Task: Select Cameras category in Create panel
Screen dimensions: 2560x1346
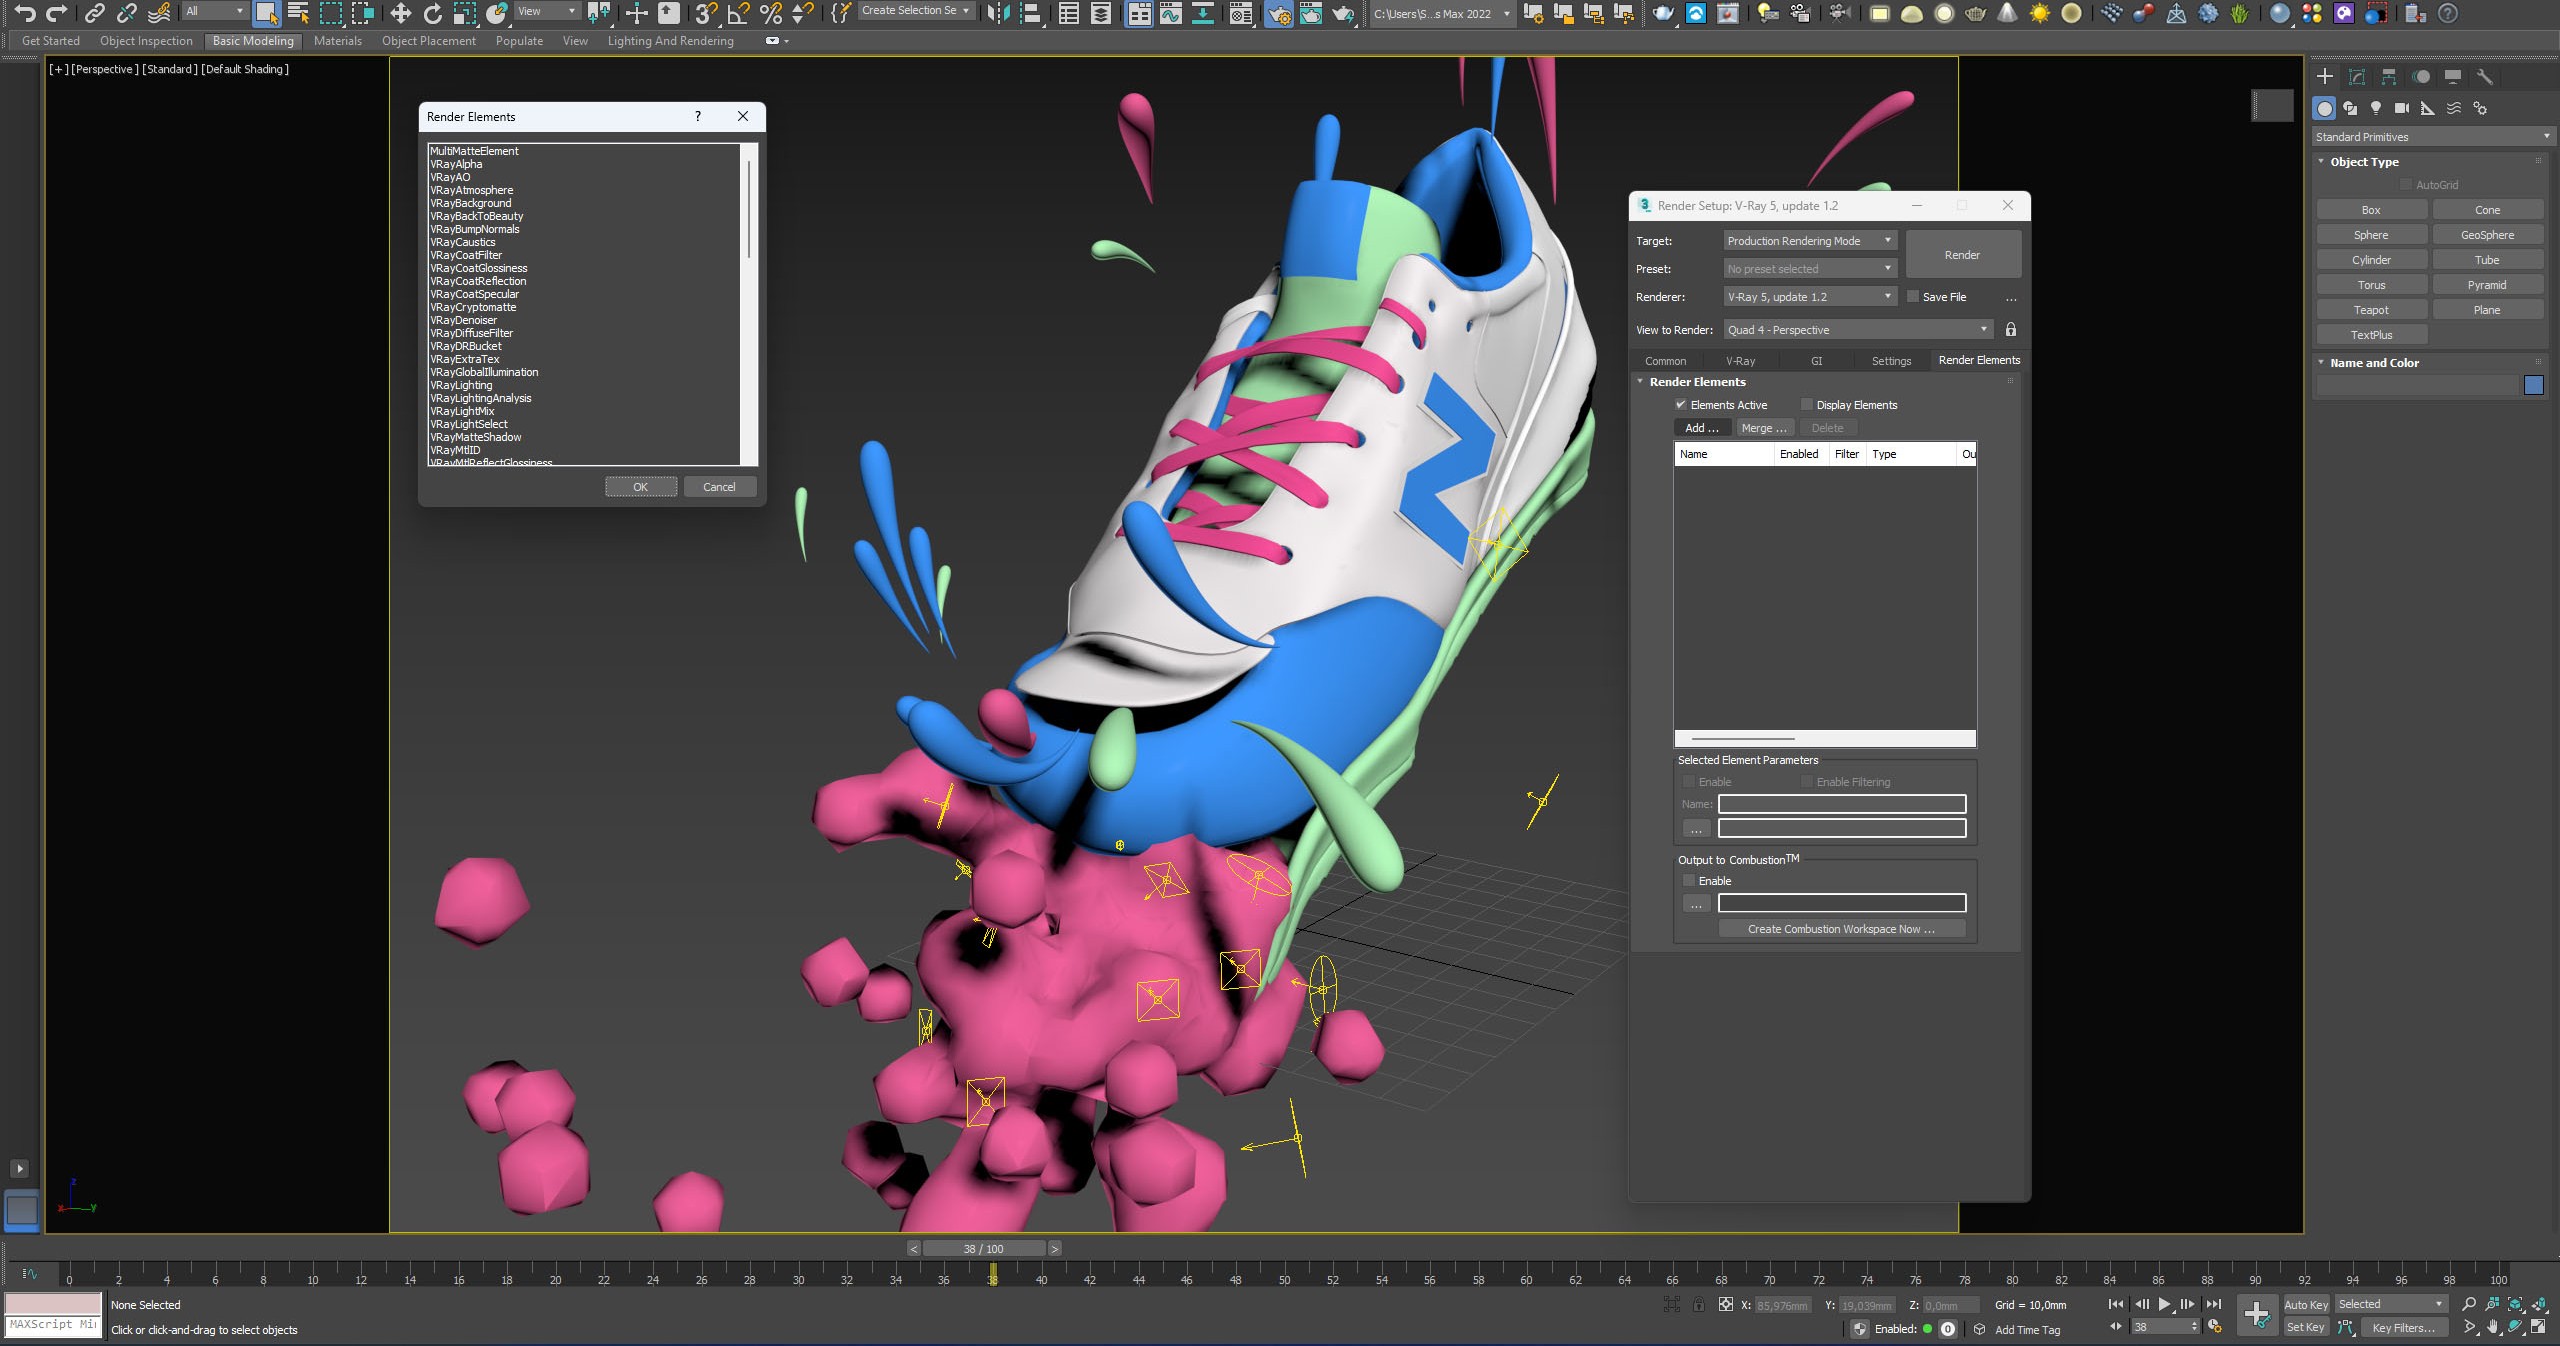Action: coord(2401,108)
